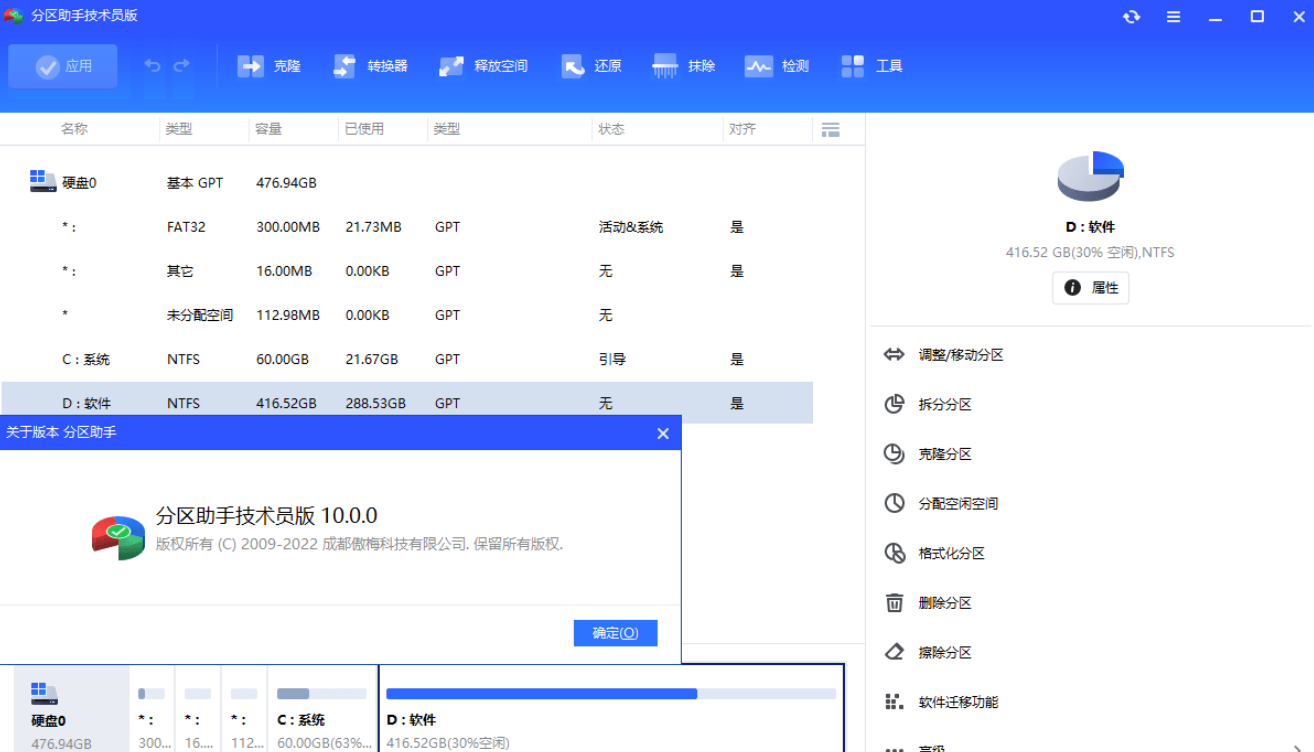Image resolution: width=1314 pixels, height=752 pixels.
Task: Open the hamburger menu in title bar
Action: coord(1174,17)
